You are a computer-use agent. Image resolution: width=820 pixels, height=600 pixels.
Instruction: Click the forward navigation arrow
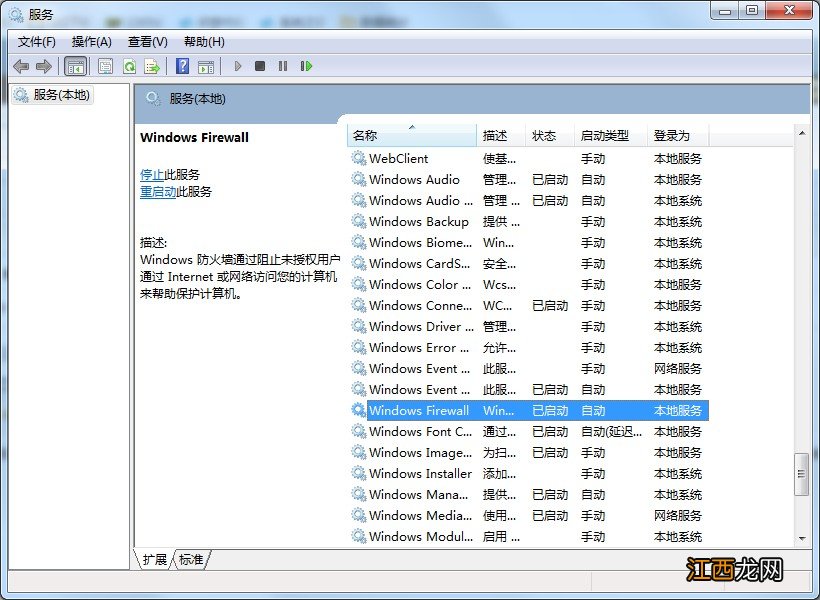click(43, 66)
